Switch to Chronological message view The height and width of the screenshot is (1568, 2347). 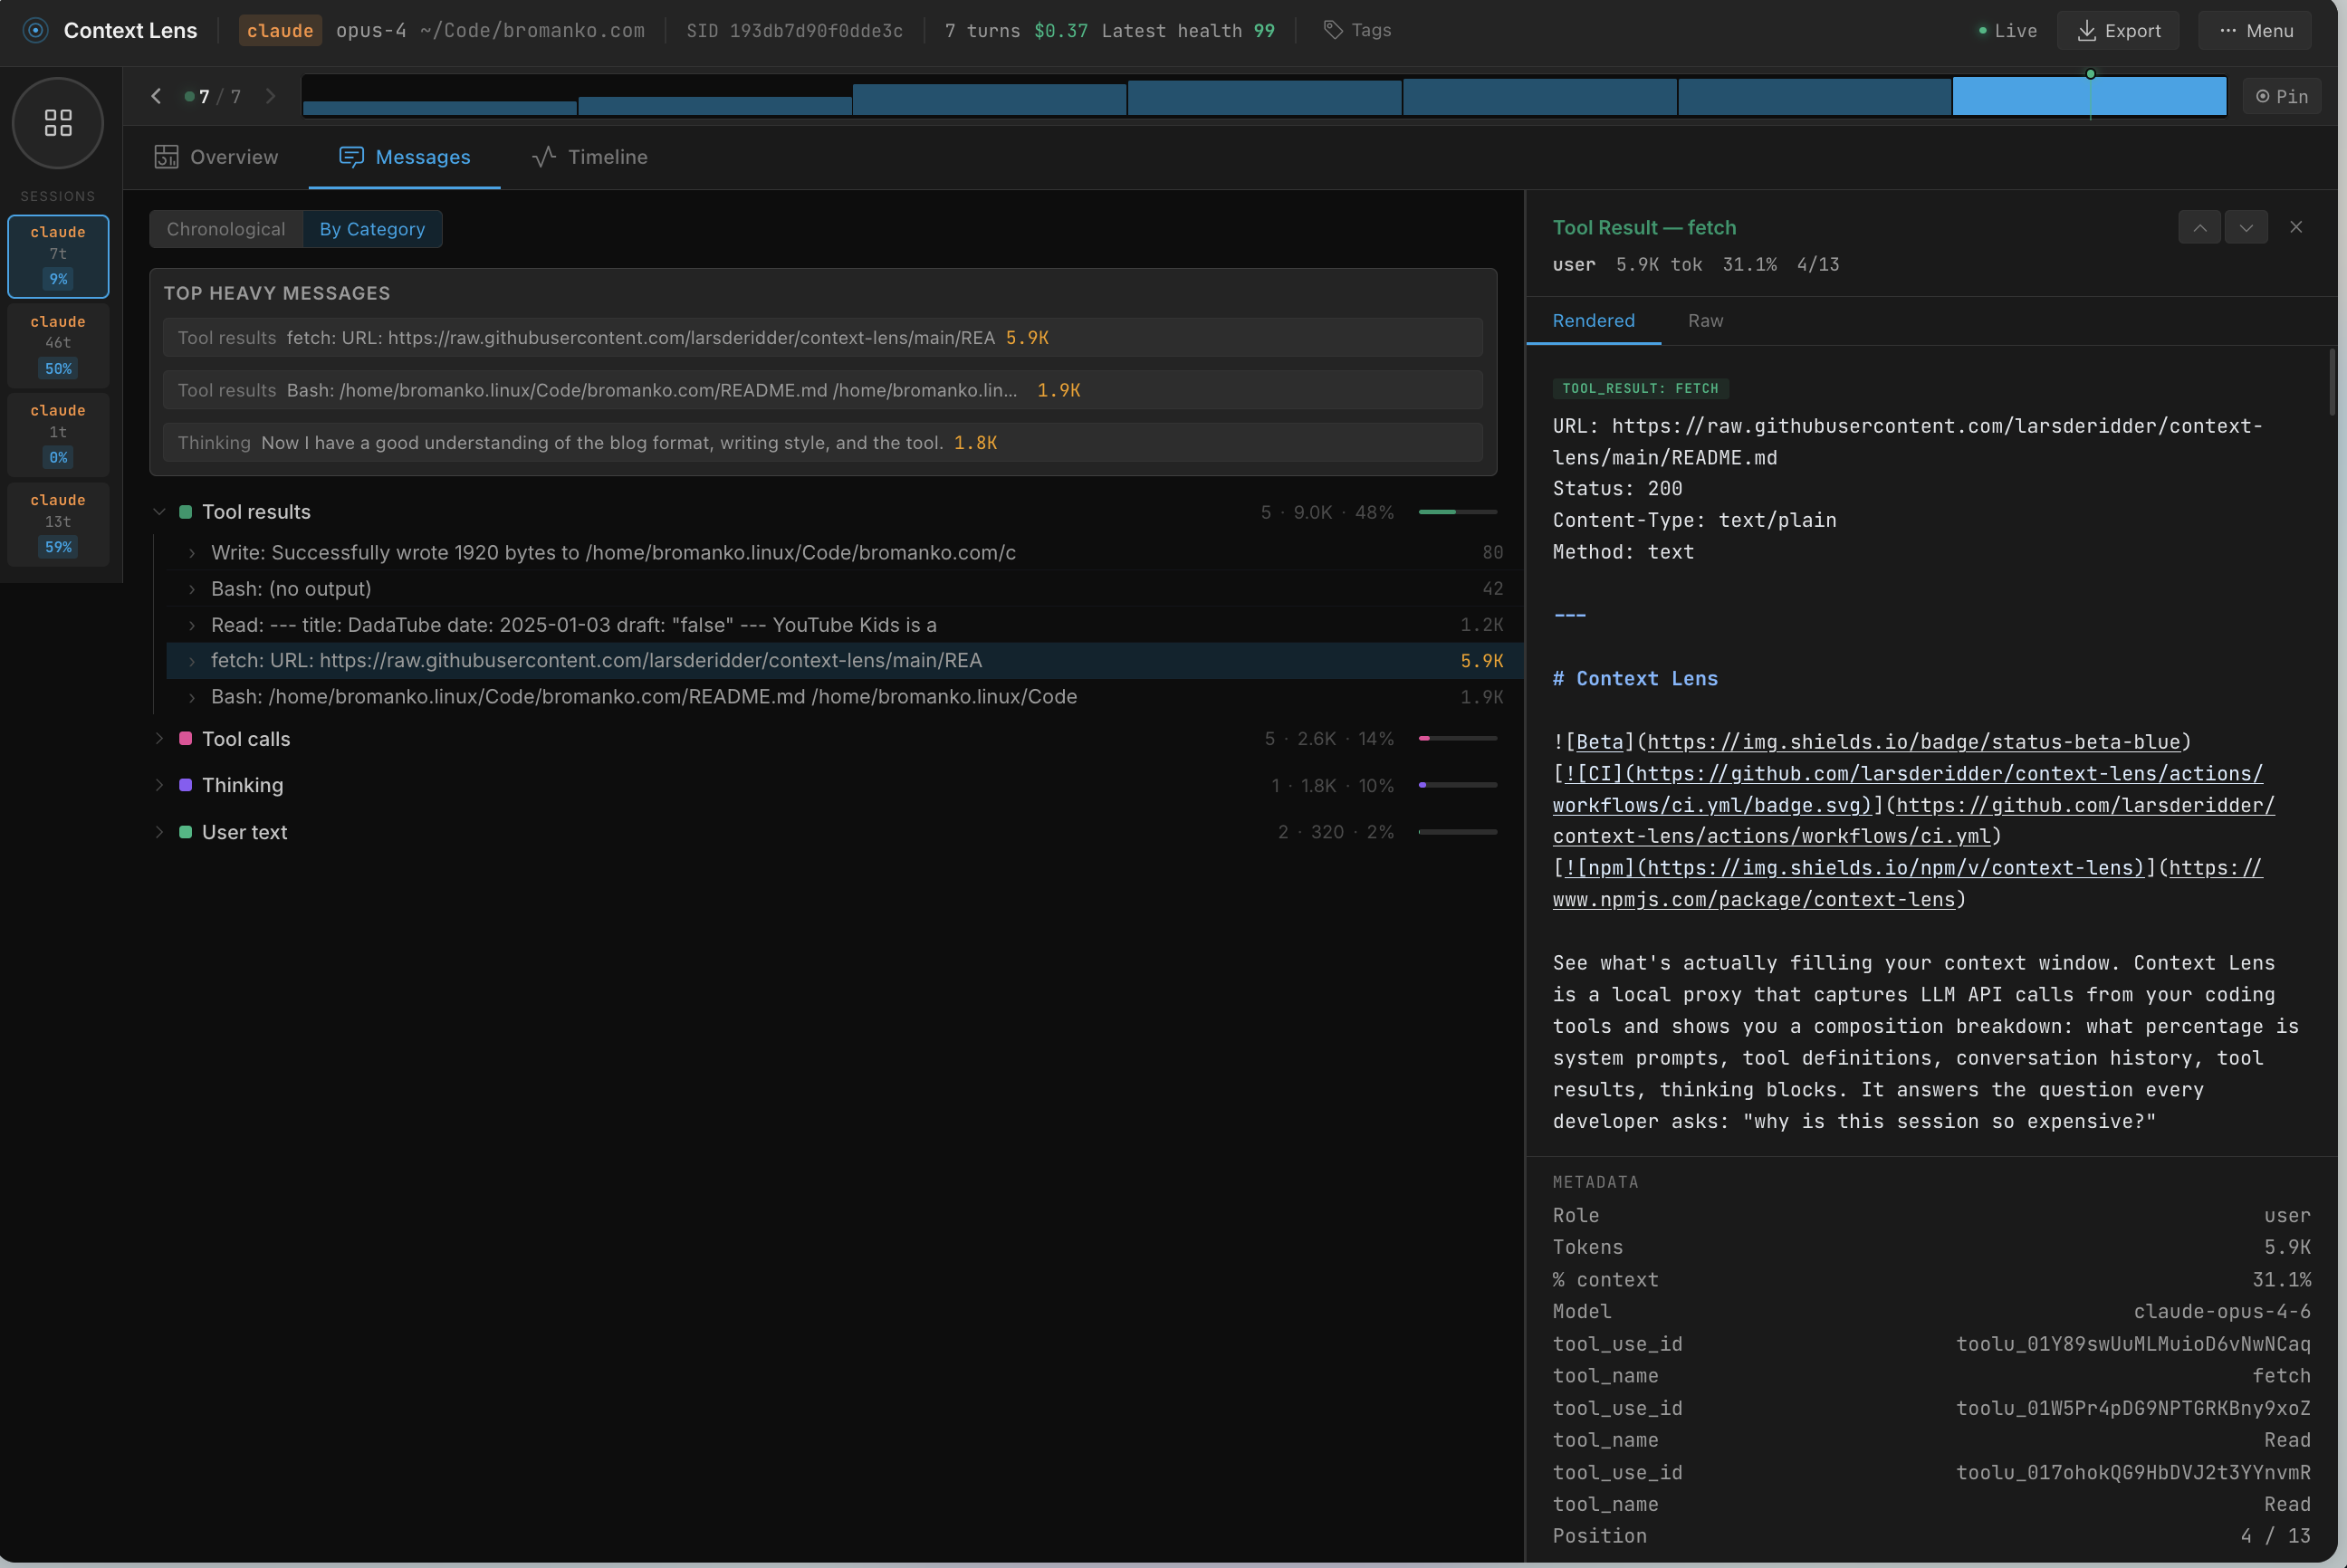coord(226,229)
